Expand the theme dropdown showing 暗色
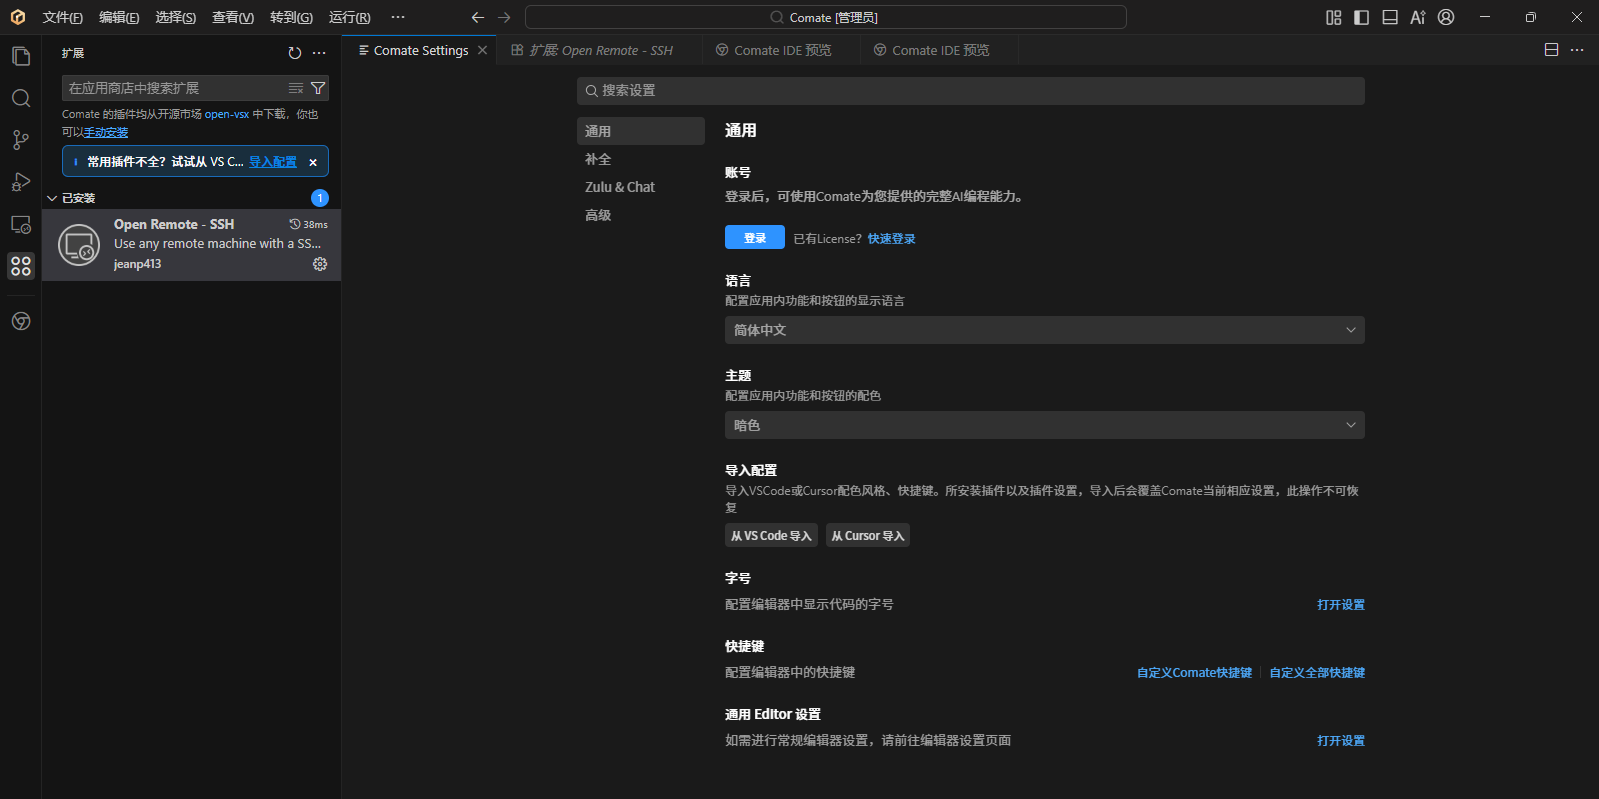 pyautogui.click(x=1044, y=425)
